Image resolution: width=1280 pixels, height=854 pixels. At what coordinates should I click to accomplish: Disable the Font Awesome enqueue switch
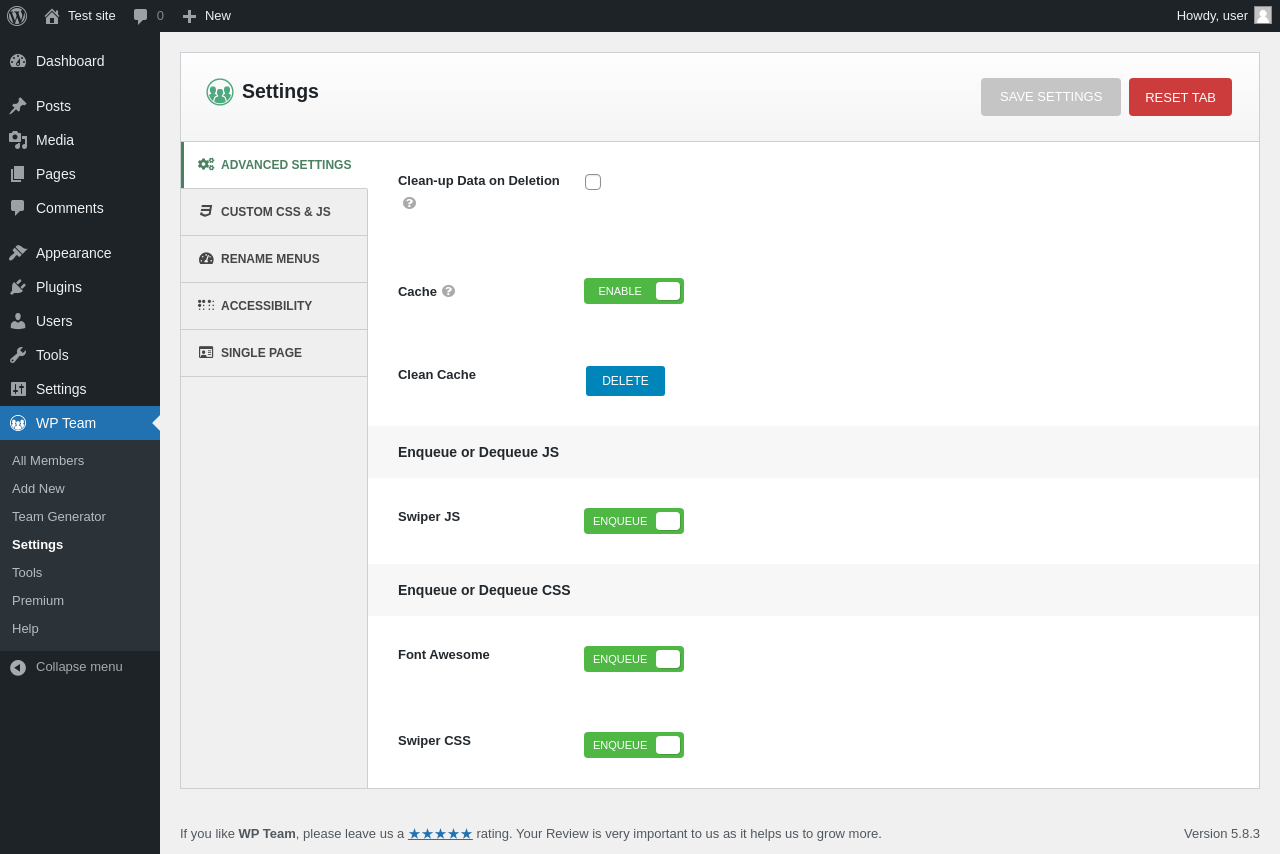[634, 659]
